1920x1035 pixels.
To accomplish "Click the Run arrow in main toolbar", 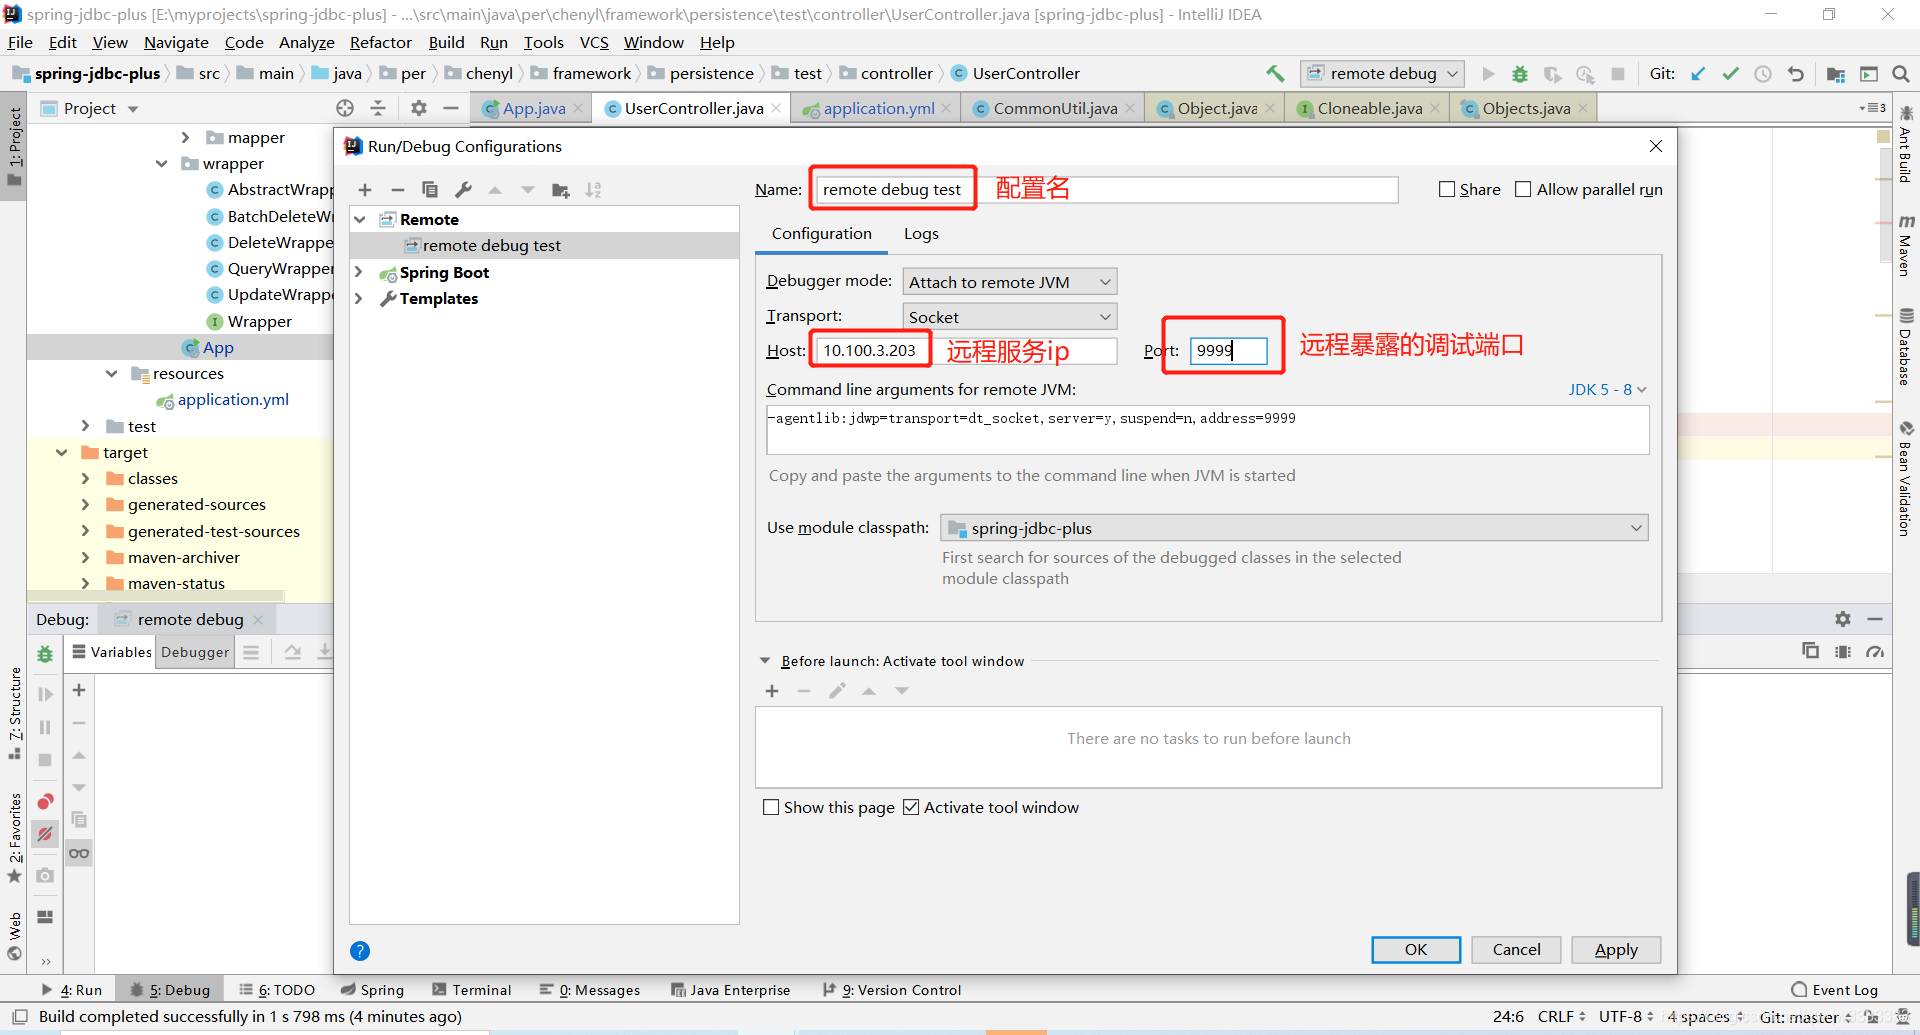I will click(1488, 73).
